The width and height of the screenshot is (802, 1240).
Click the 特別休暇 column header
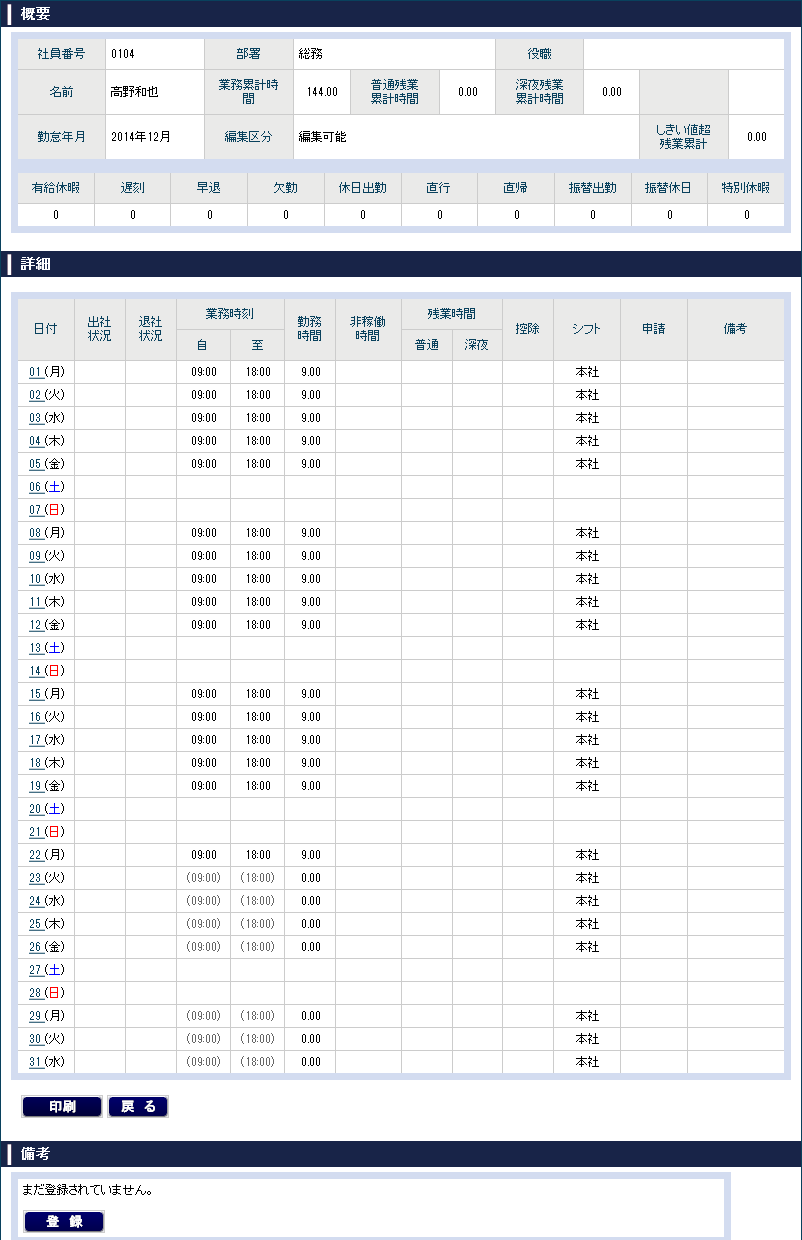coord(746,188)
